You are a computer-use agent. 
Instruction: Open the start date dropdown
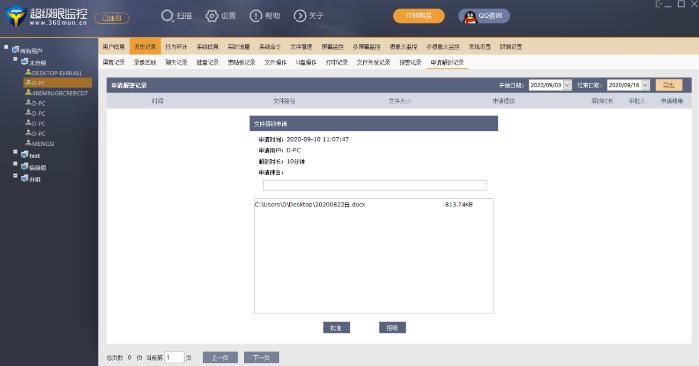(567, 85)
